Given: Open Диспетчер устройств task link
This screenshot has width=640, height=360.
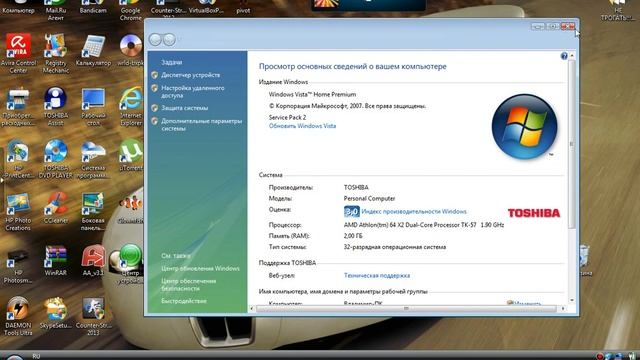Looking at the screenshot, I should click(190, 75).
